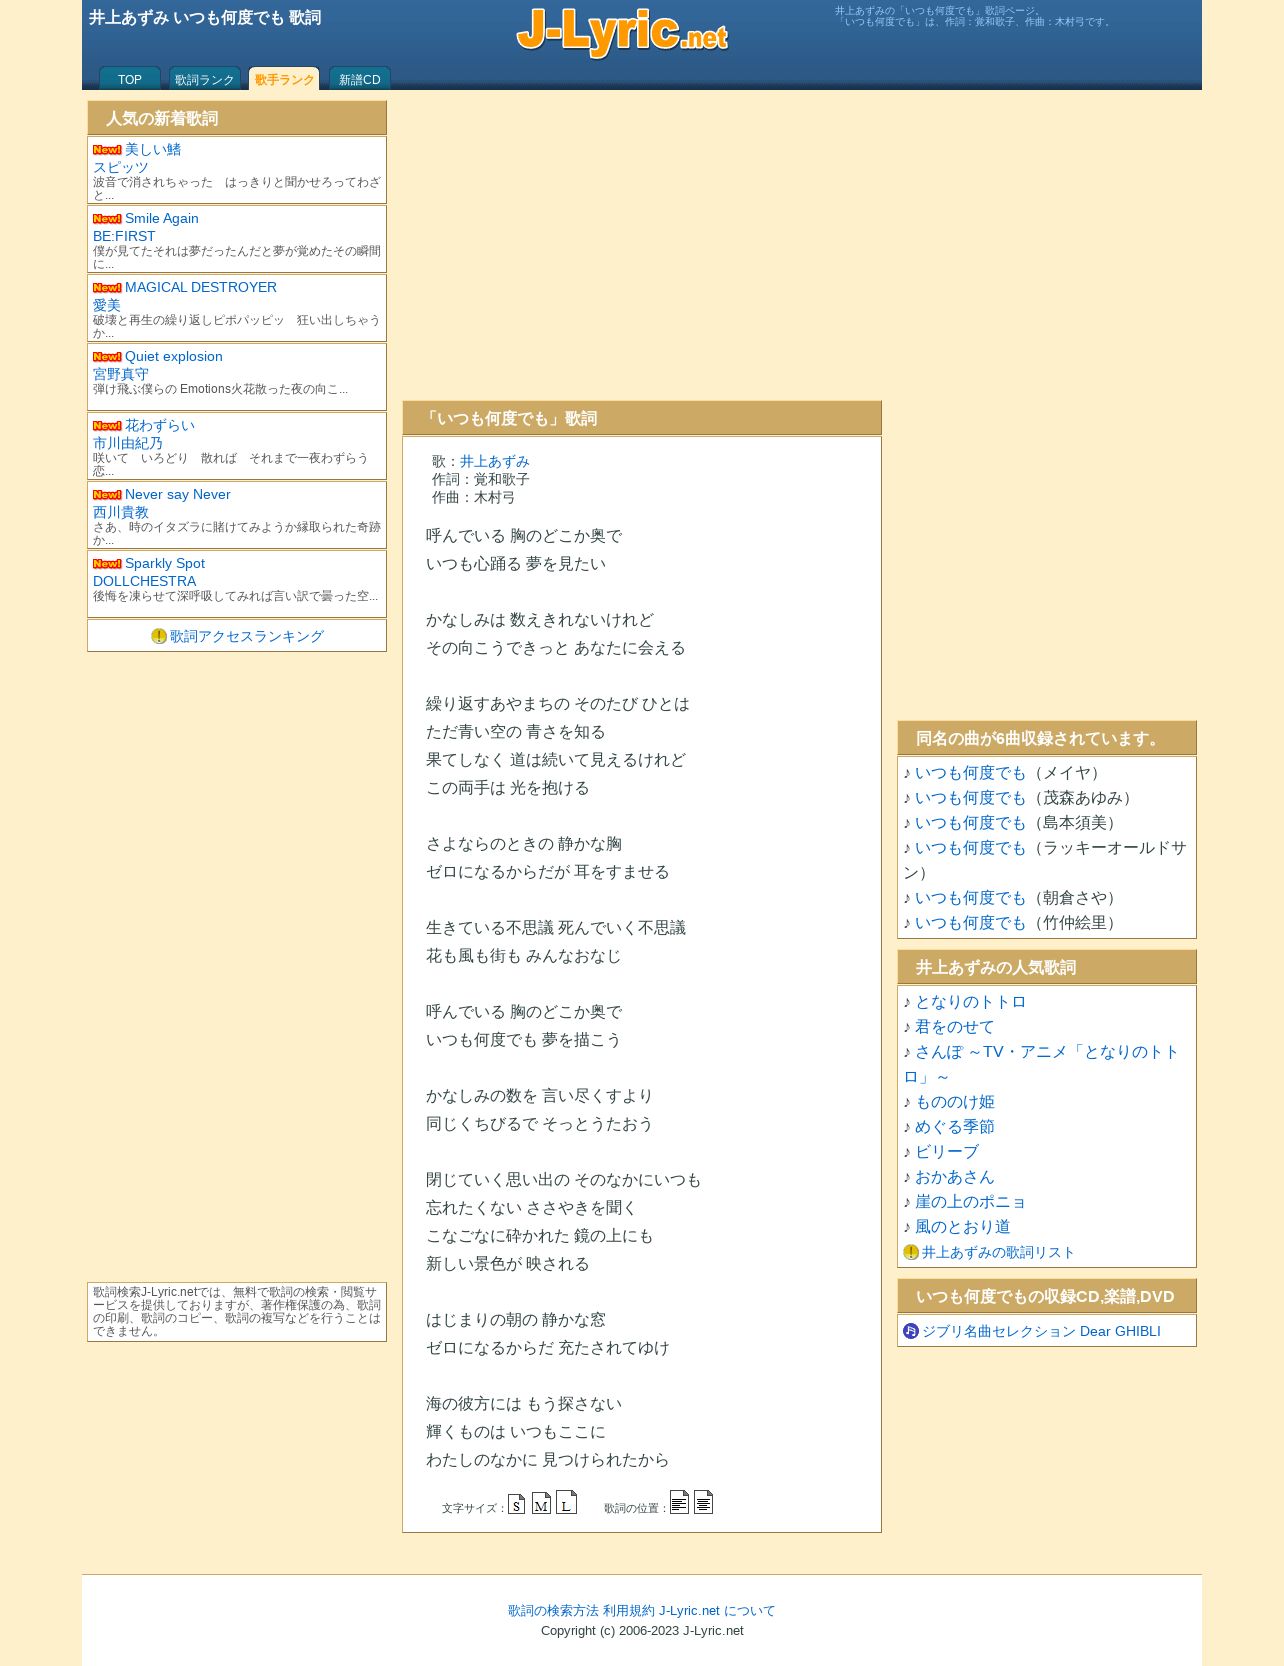Open Sparkly Spot lyrics link
This screenshot has width=1284, height=1666.
point(165,563)
